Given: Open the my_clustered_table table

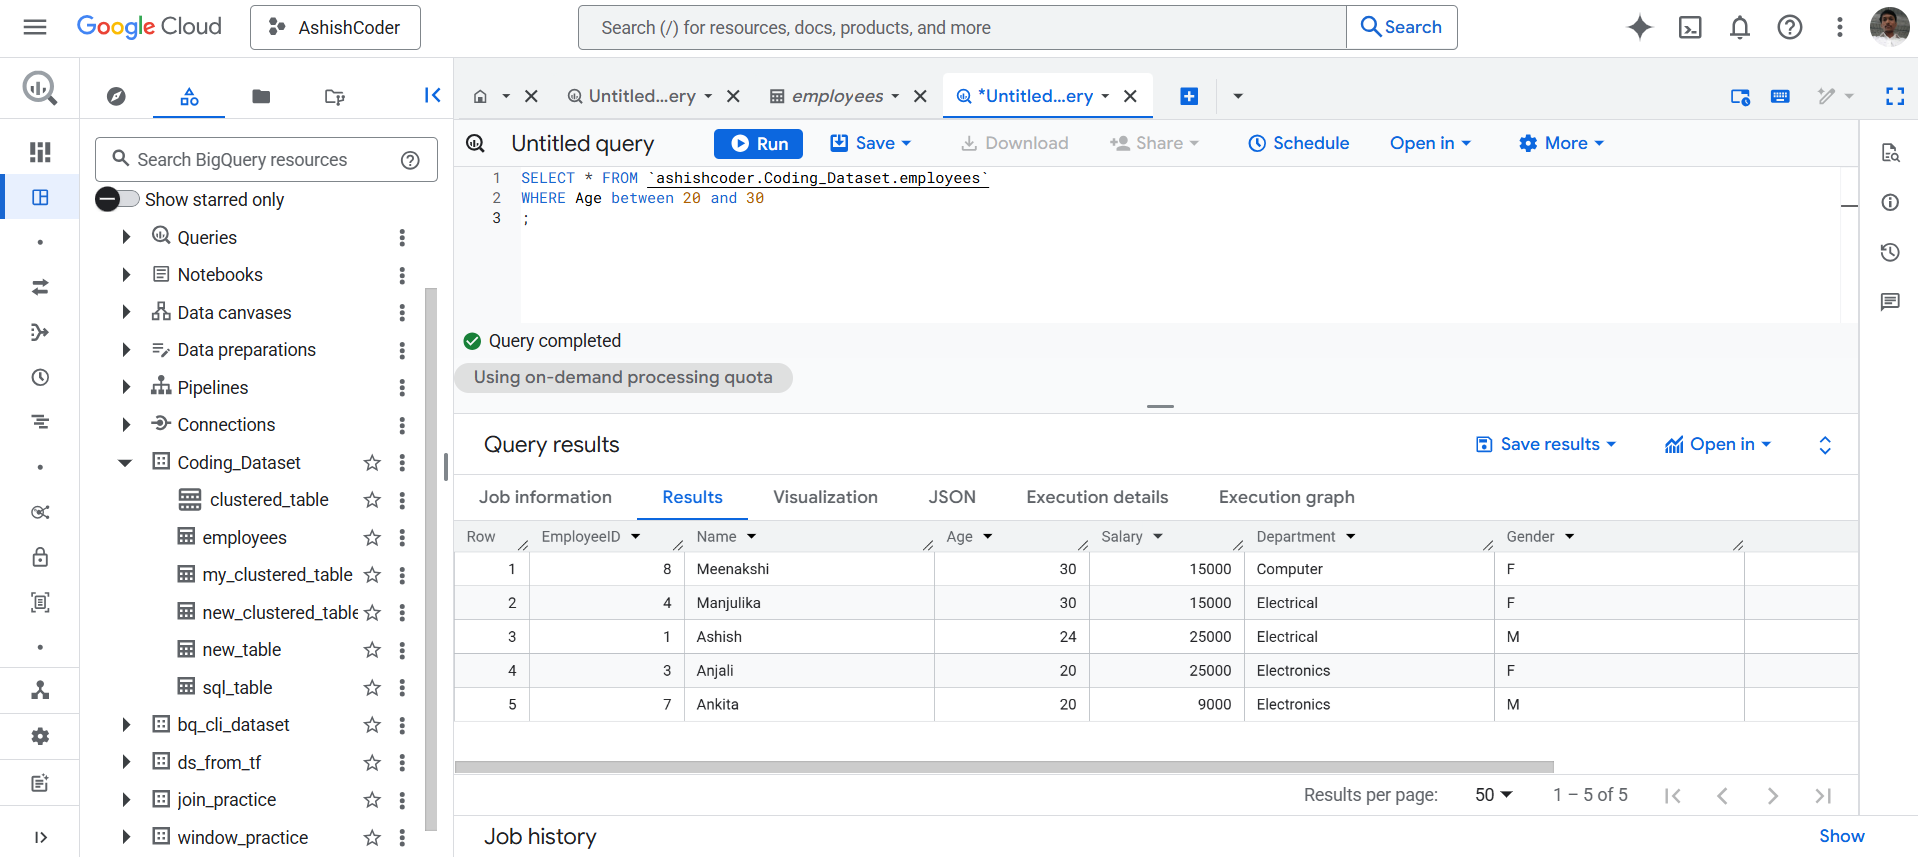Looking at the screenshot, I should click(x=277, y=575).
